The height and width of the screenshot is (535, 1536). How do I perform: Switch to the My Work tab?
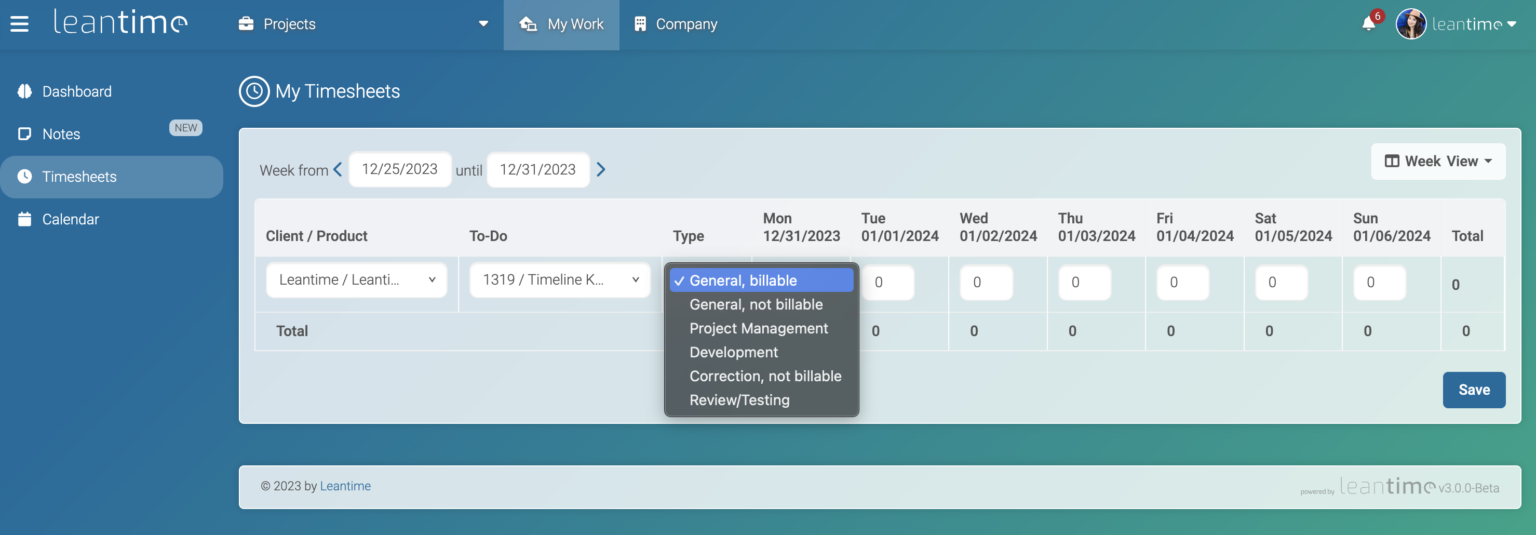pos(562,25)
